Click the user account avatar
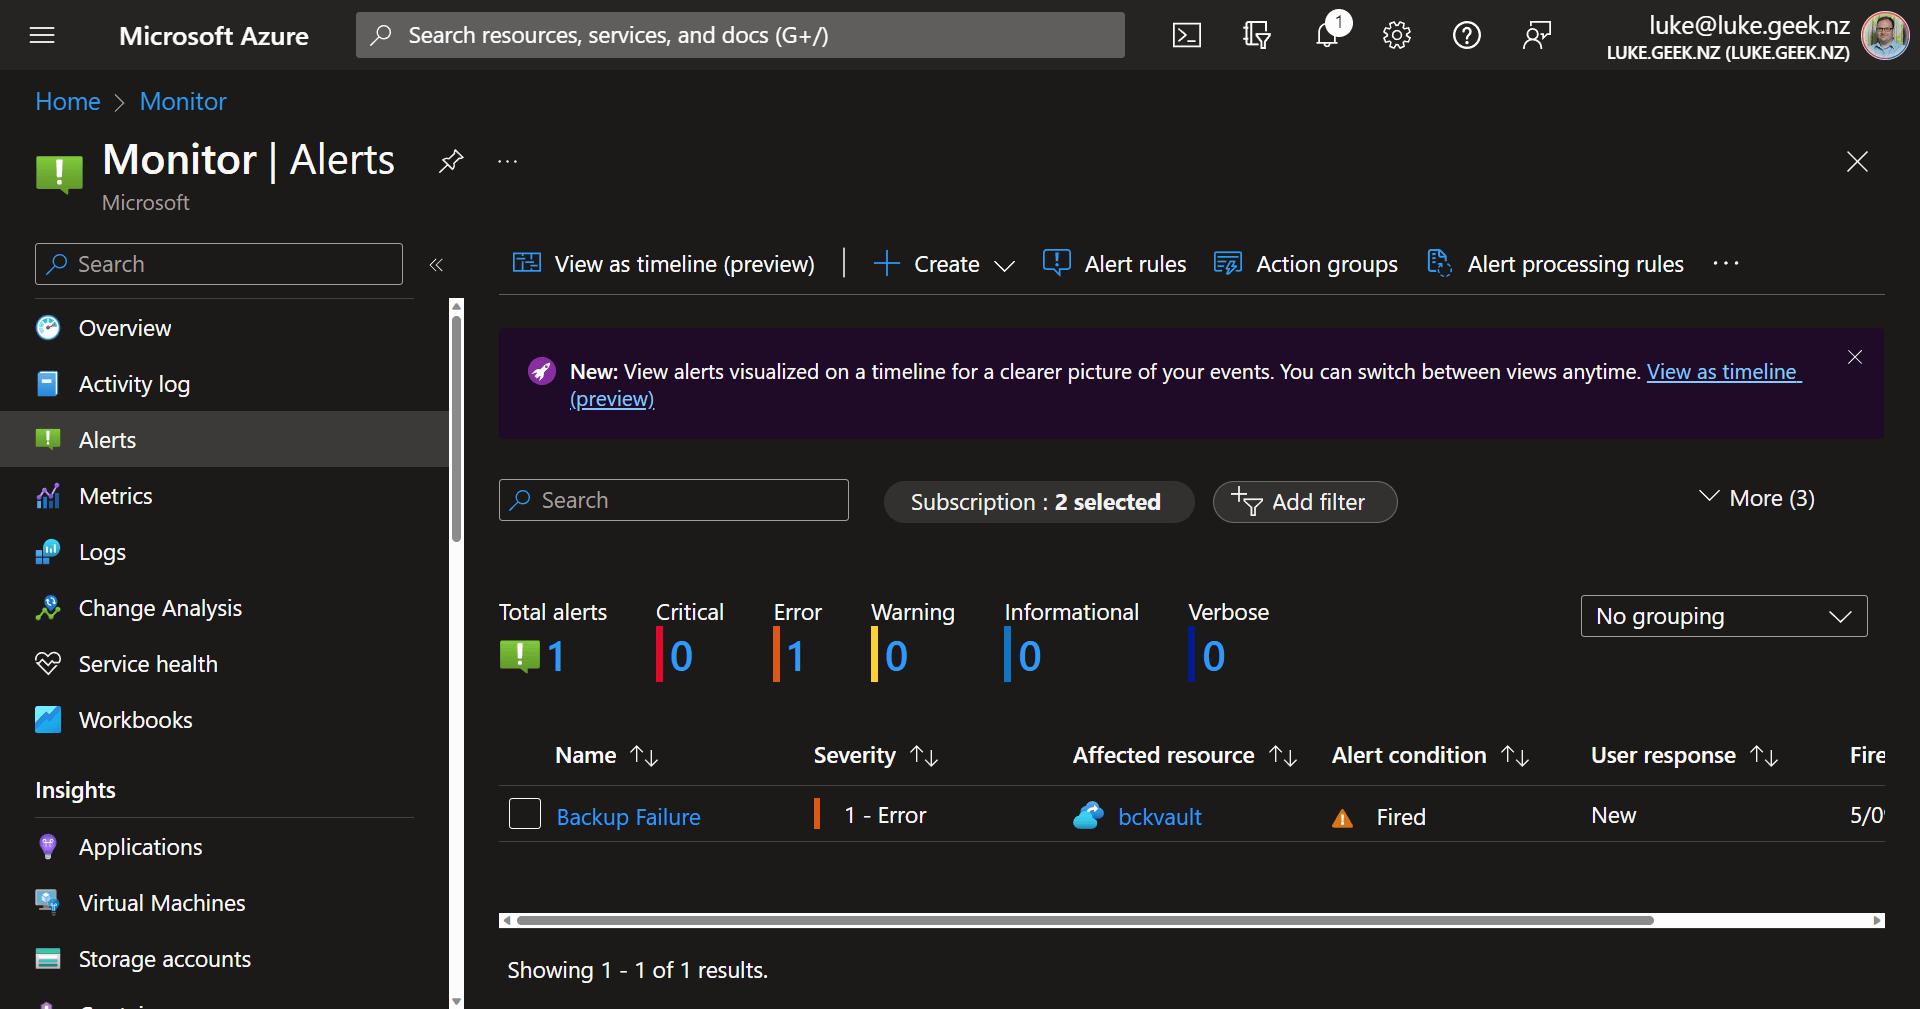This screenshot has height=1009, width=1920. [x=1885, y=36]
